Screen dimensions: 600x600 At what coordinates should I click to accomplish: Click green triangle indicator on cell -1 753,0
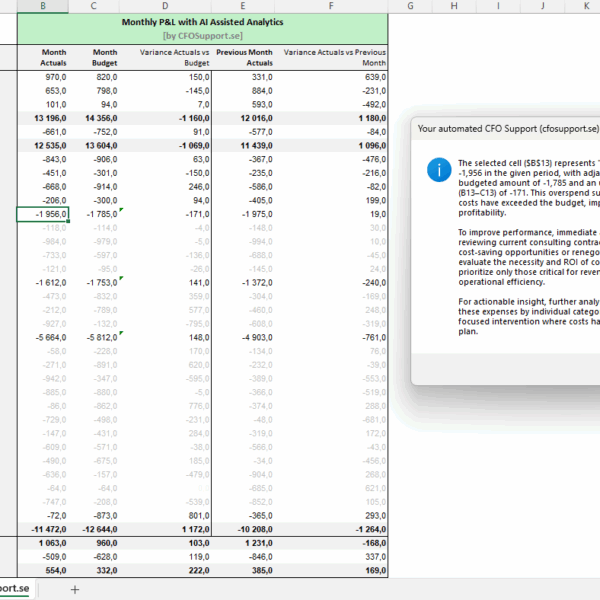tap(121, 278)
